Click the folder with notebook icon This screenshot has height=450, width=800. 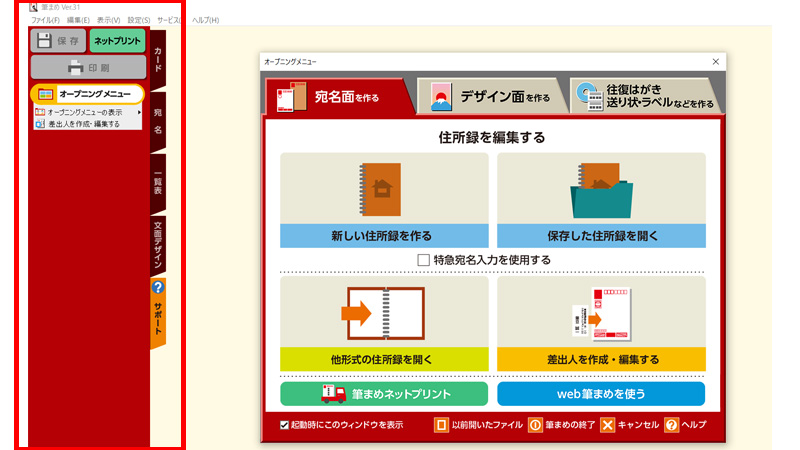[x=601, y=190]
